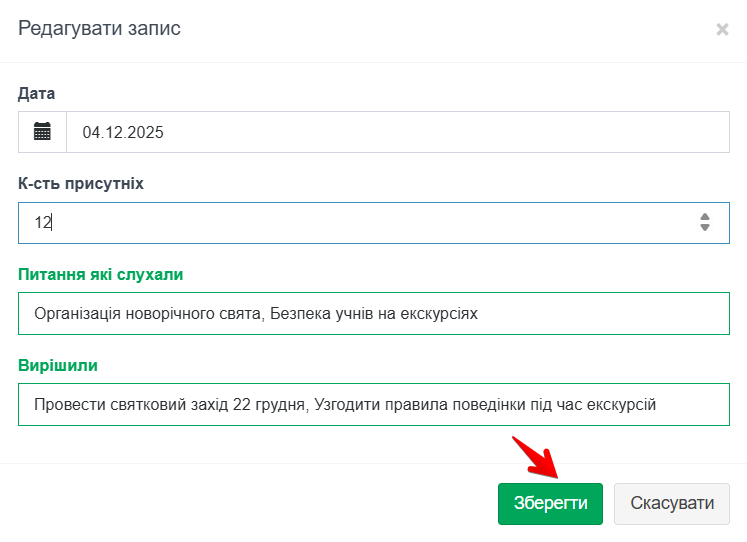Click the green Вирішили label

(x=58, y=365)
